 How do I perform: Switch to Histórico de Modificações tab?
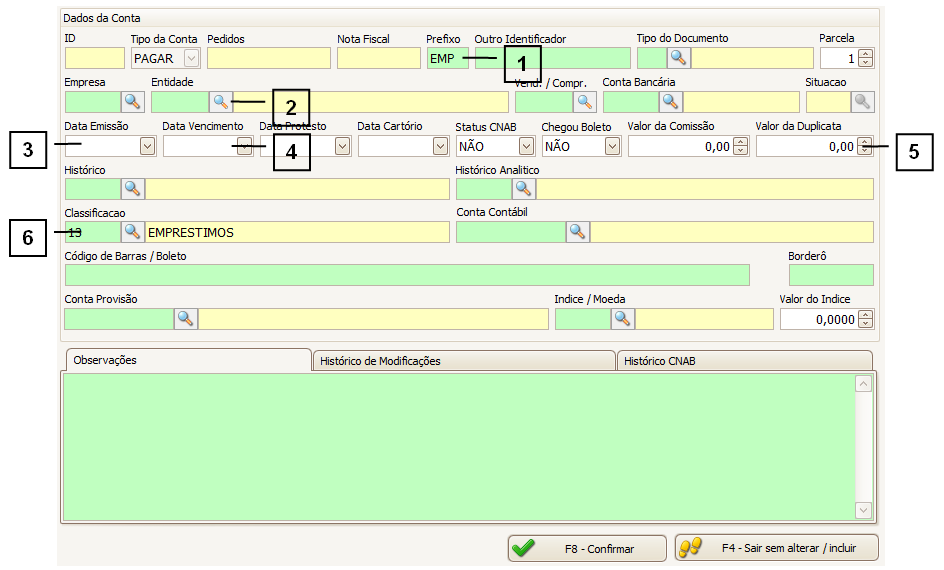[464, 361]
